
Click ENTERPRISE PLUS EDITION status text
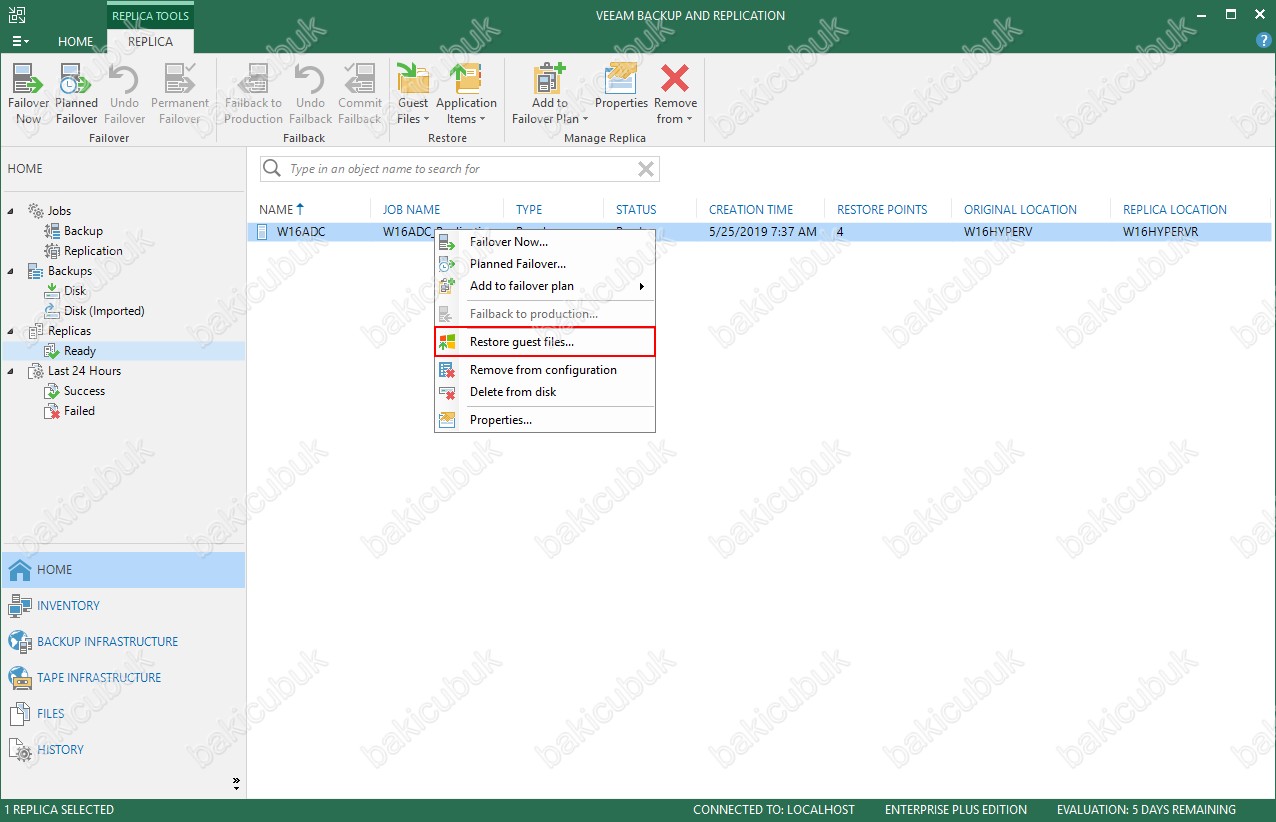point(956,810)
